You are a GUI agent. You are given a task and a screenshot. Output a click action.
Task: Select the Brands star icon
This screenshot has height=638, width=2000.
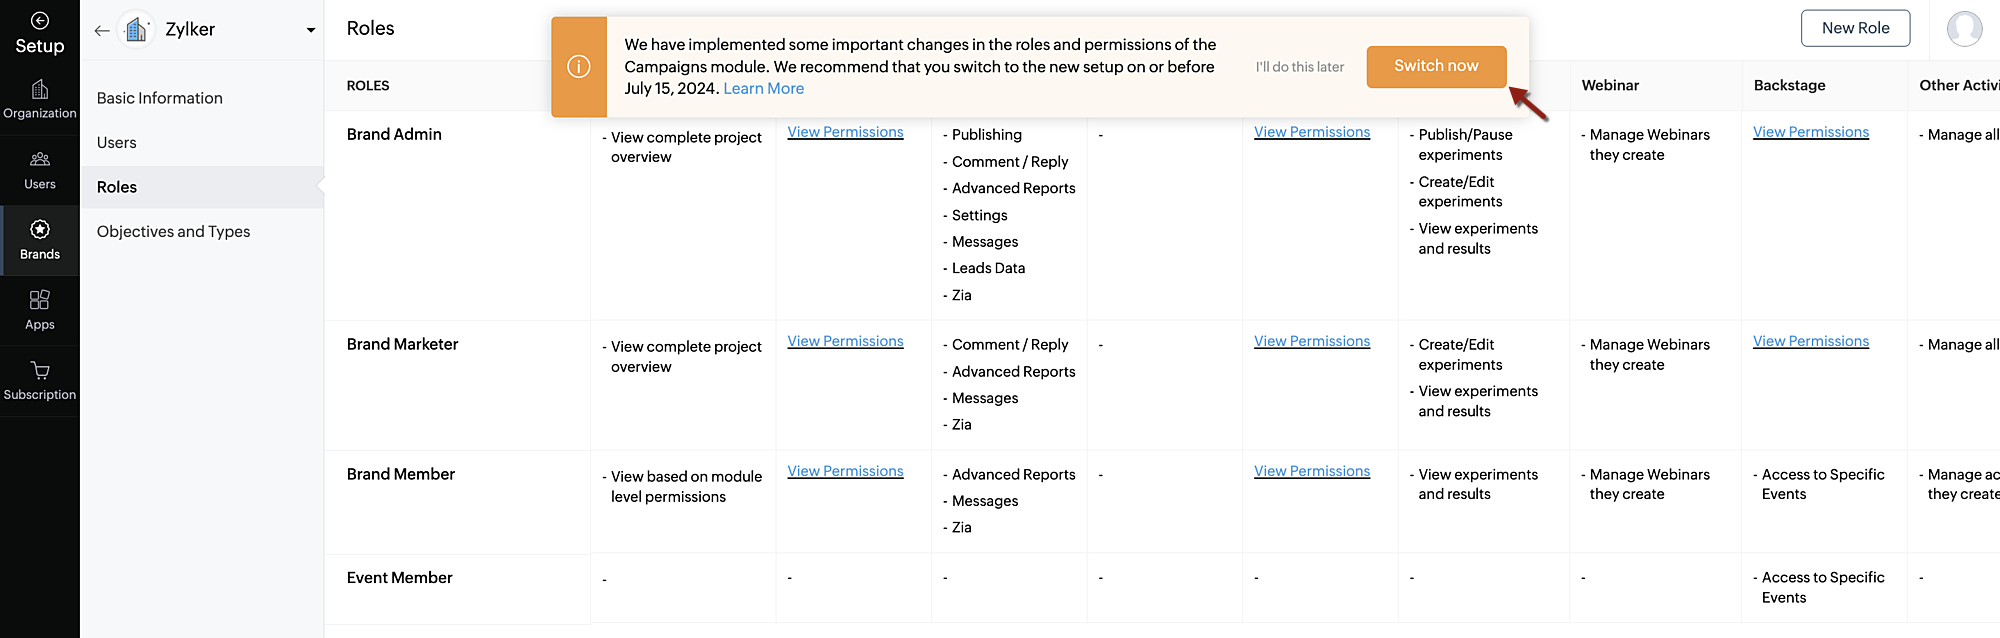pyautogui.click(x=40, y=230)
